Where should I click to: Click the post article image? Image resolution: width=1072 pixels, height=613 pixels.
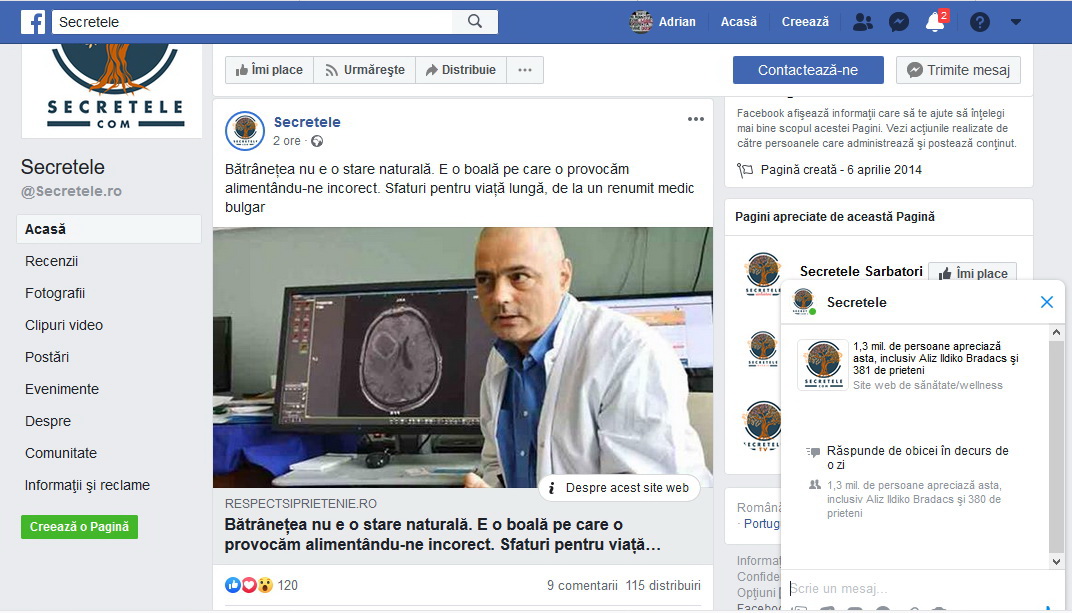pos(463,357)
